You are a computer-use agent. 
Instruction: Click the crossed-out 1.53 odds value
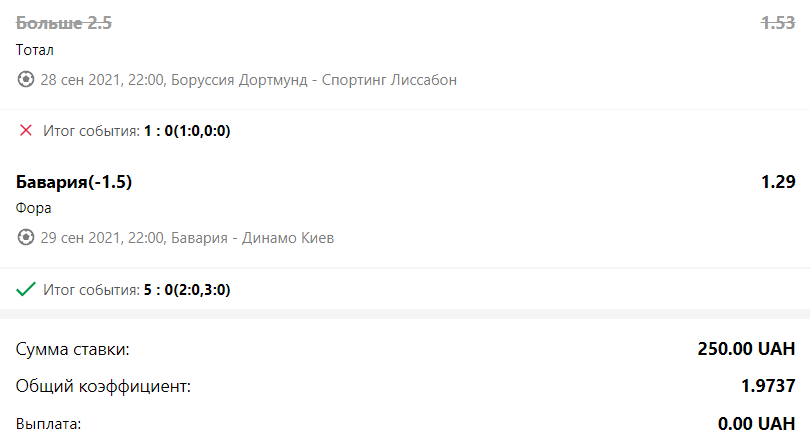tap(778, 23)
